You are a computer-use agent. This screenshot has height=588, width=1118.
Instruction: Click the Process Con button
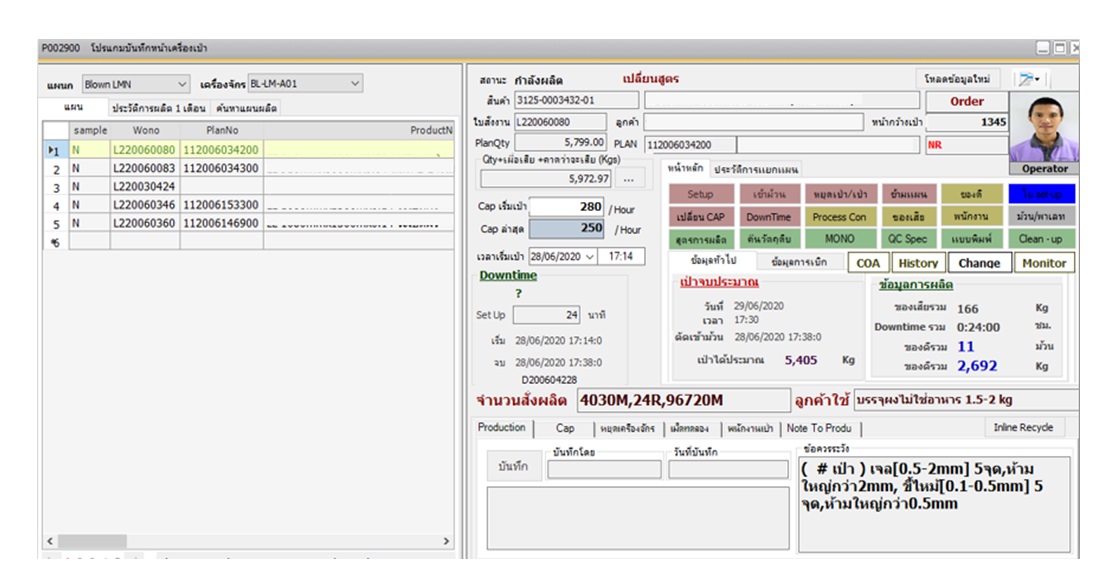coord(839,217)
